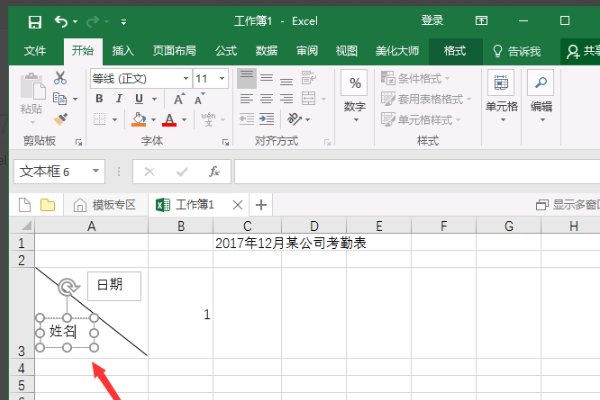The image size is (600, 400).
Task: Click the Copy icon
Action: point(60,99)
